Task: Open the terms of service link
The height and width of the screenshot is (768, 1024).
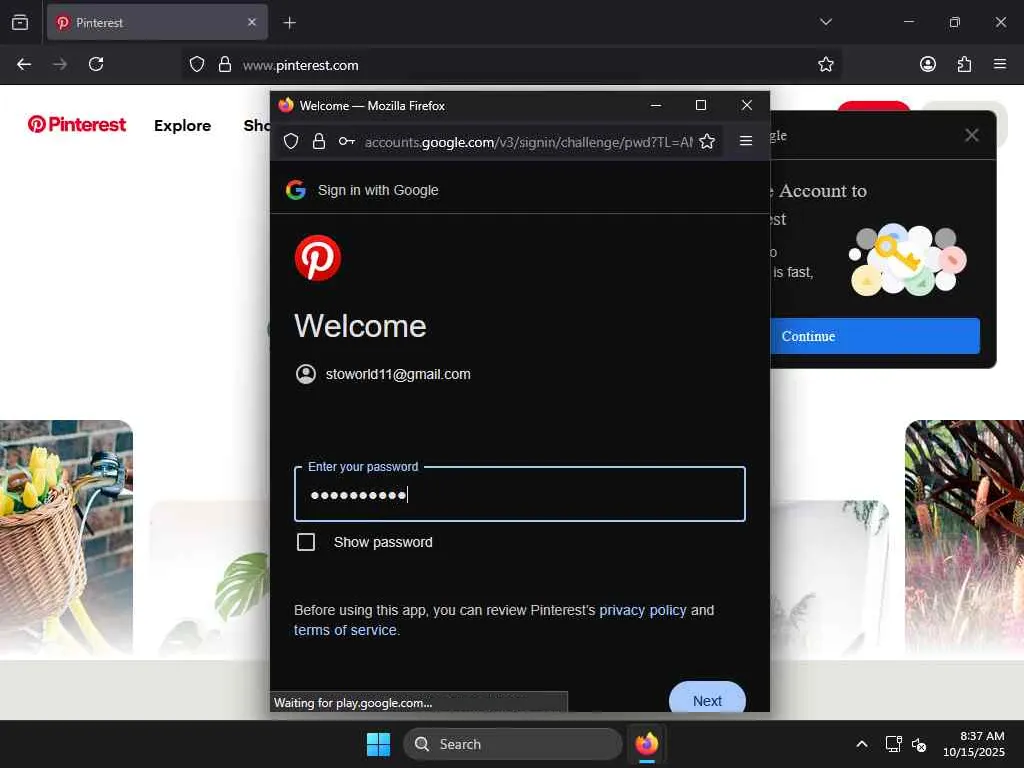Action: 345,630
